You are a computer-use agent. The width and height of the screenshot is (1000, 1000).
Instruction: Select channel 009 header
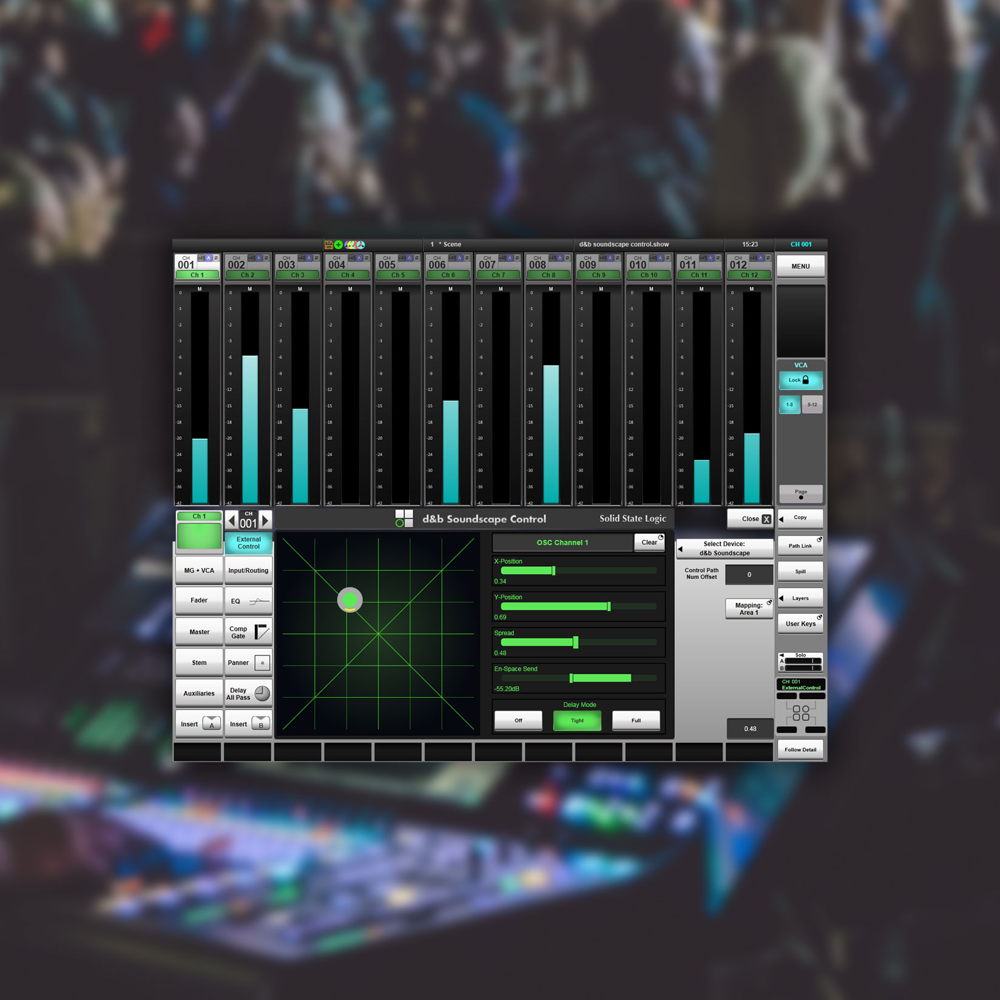pyautogui.click(x=599, y=267)
